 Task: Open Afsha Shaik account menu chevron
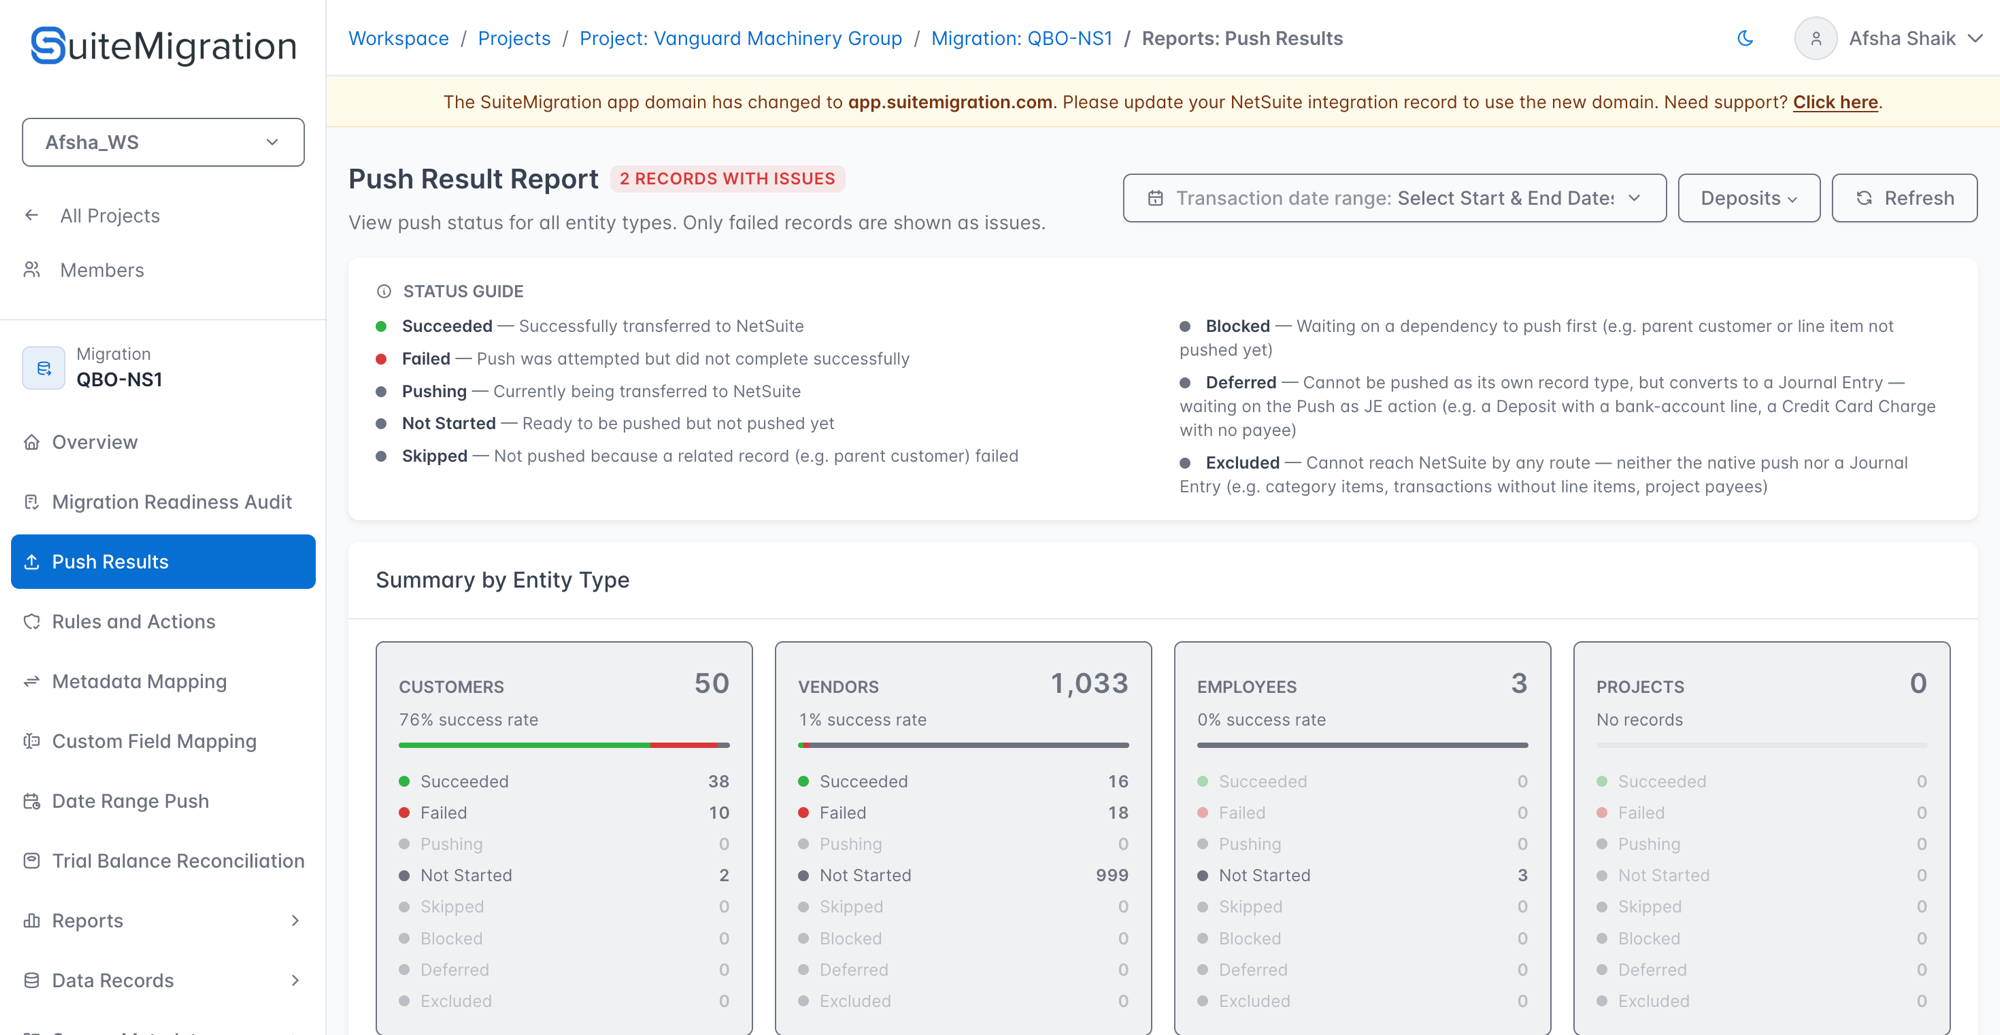1975,38
